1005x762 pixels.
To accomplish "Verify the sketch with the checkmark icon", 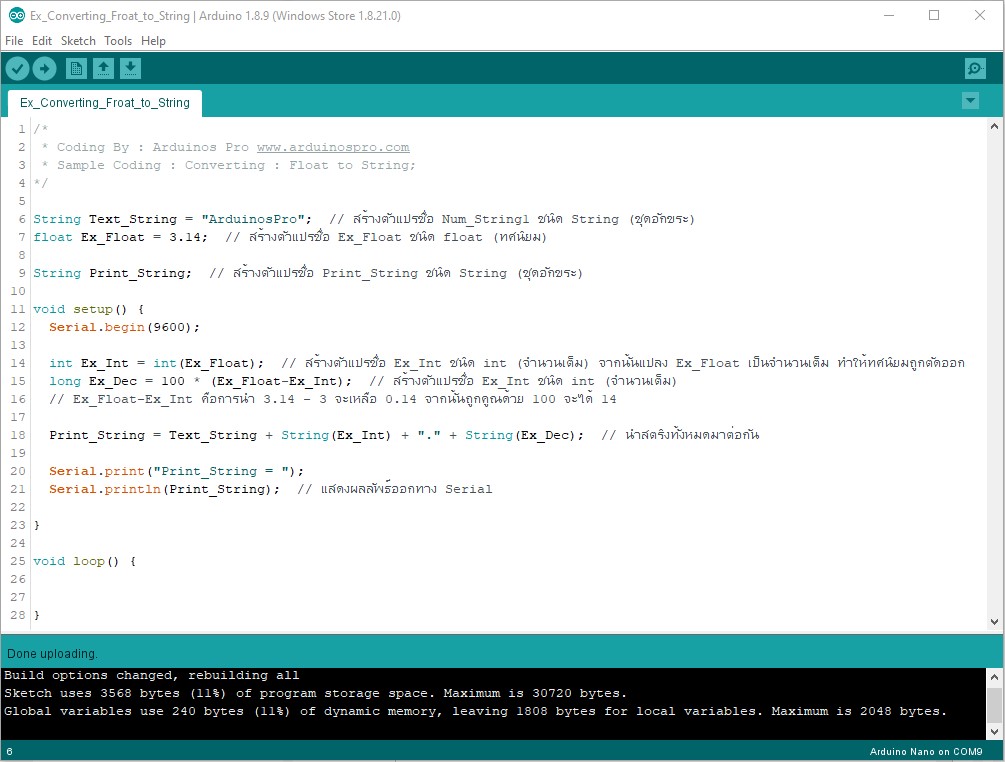I will (x=17, y=68).
